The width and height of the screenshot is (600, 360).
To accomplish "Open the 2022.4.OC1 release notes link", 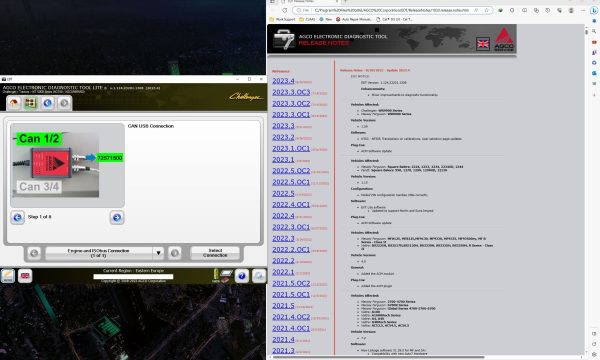I will [291, 204].
